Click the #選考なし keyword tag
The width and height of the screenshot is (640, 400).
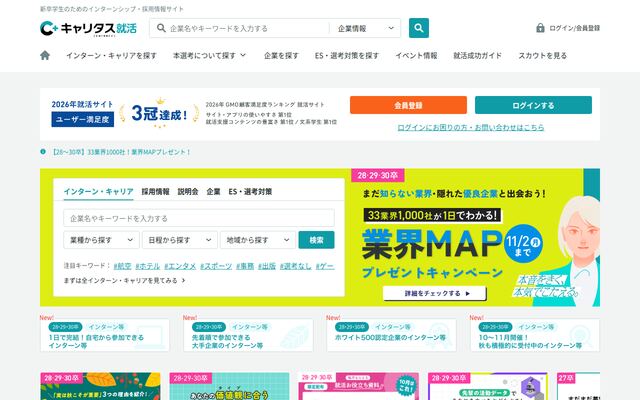coord(296,266)
